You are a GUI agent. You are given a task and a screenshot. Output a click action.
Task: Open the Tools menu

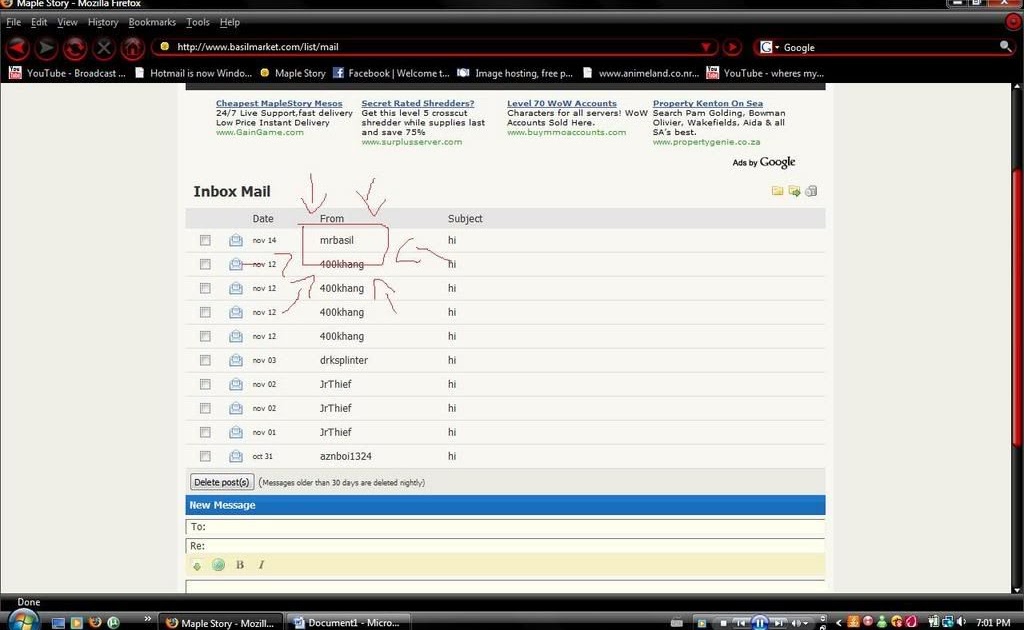point(198,22)
